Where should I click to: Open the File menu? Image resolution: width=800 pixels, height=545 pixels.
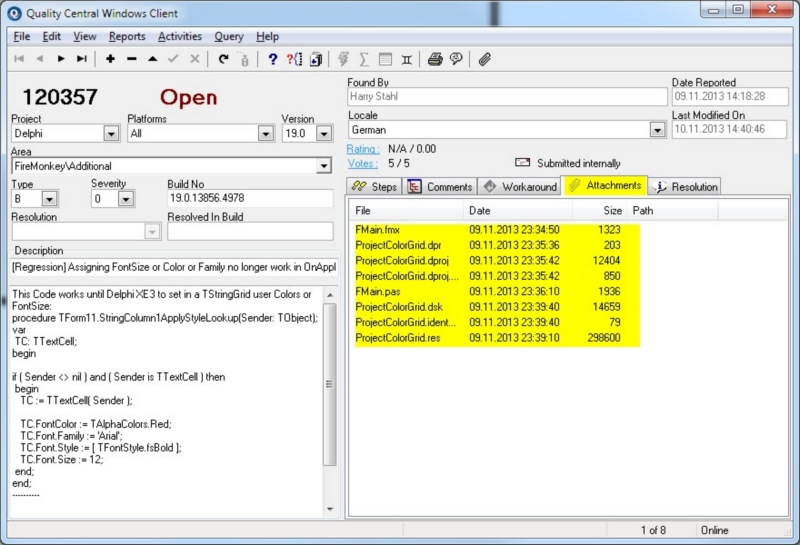tap(21, 37)
